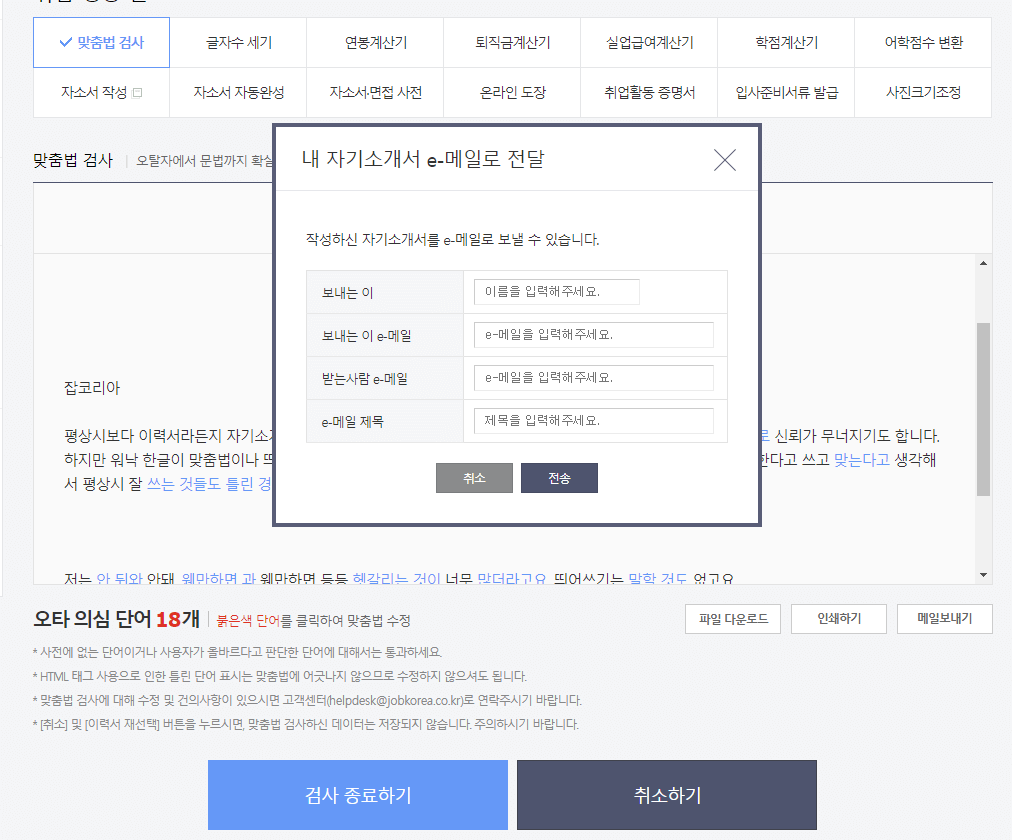Open the 연봉계산기 salary calculator
This screenshot has height=840, width=1012.
coord(376,43)
